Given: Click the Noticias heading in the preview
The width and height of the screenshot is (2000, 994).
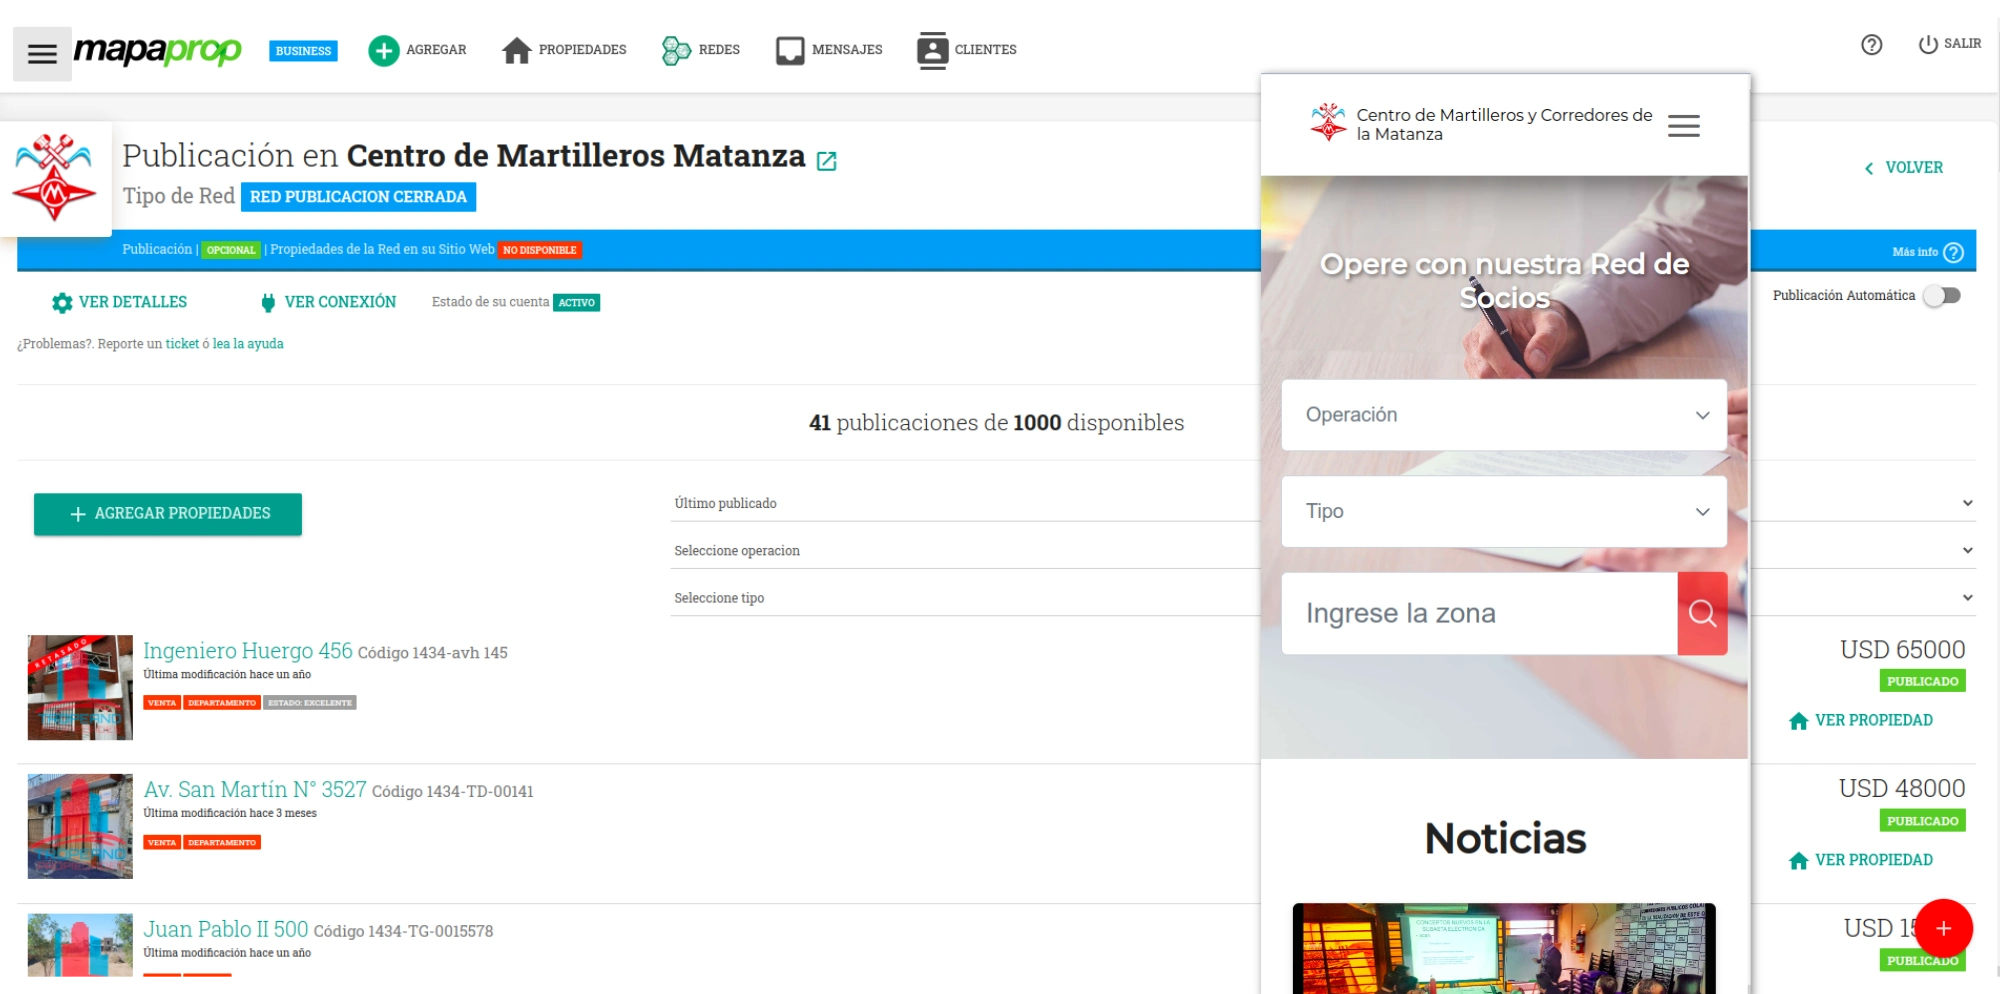Looking at the screenshot, I should tap(1505, 839).
